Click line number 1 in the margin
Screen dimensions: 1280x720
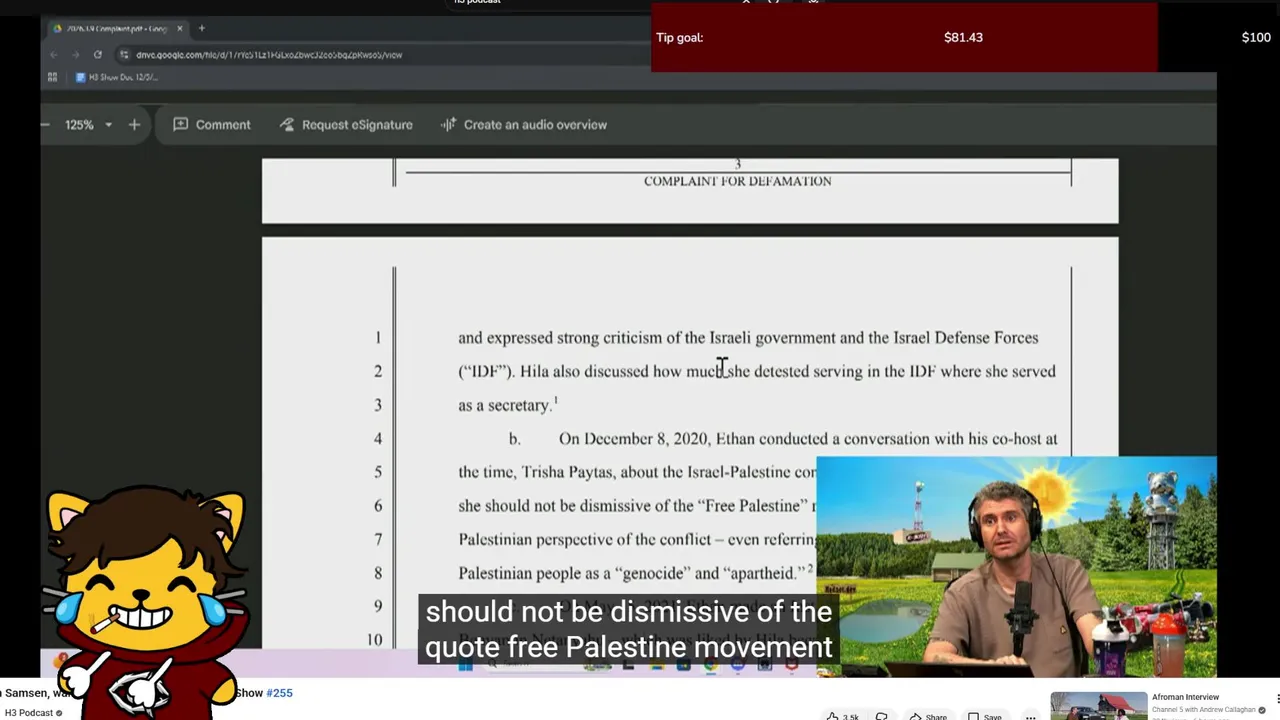pyautogui.click(x=378, y=338)
